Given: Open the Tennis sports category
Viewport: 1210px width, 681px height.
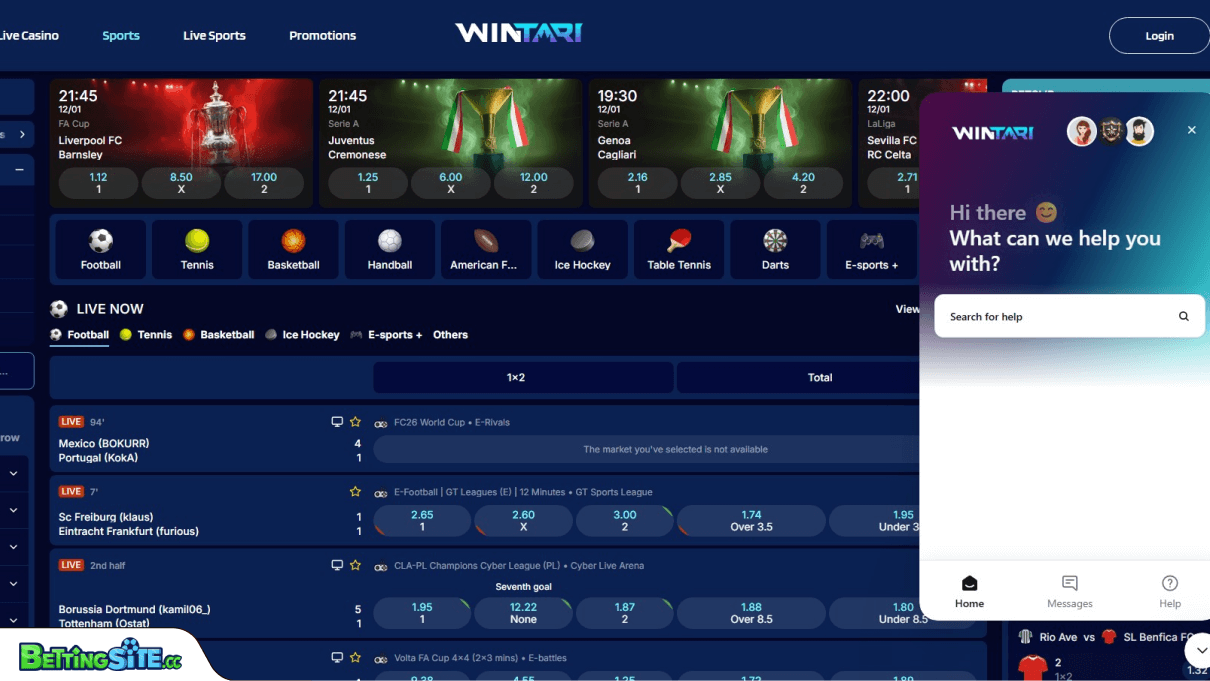Looking at the screenshot, I should coord(196,249).
